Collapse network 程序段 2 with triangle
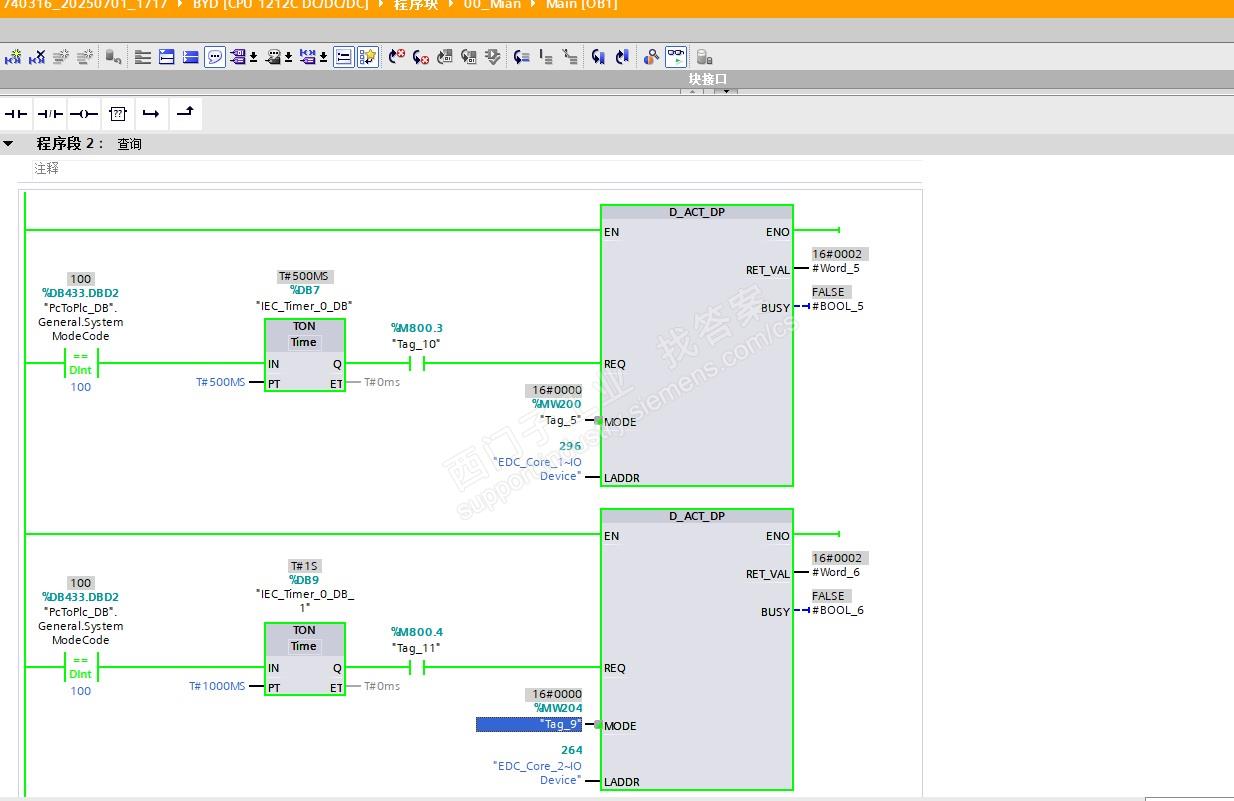The width and height of the screenshot is (1234, 801). click(x=9, y=144)
